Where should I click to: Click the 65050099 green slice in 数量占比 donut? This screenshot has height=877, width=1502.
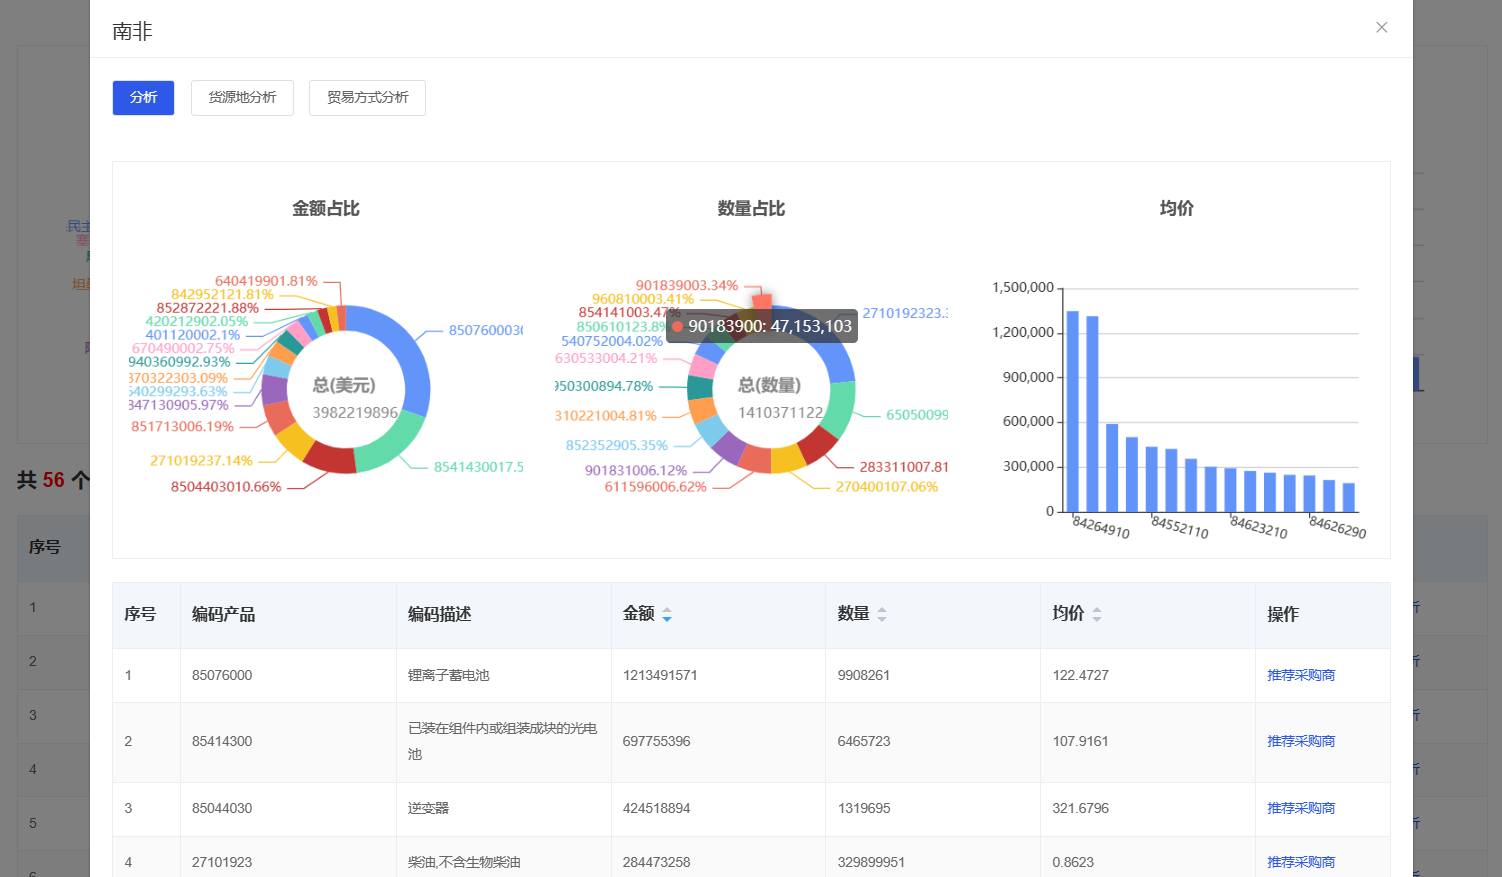(838, 411)
